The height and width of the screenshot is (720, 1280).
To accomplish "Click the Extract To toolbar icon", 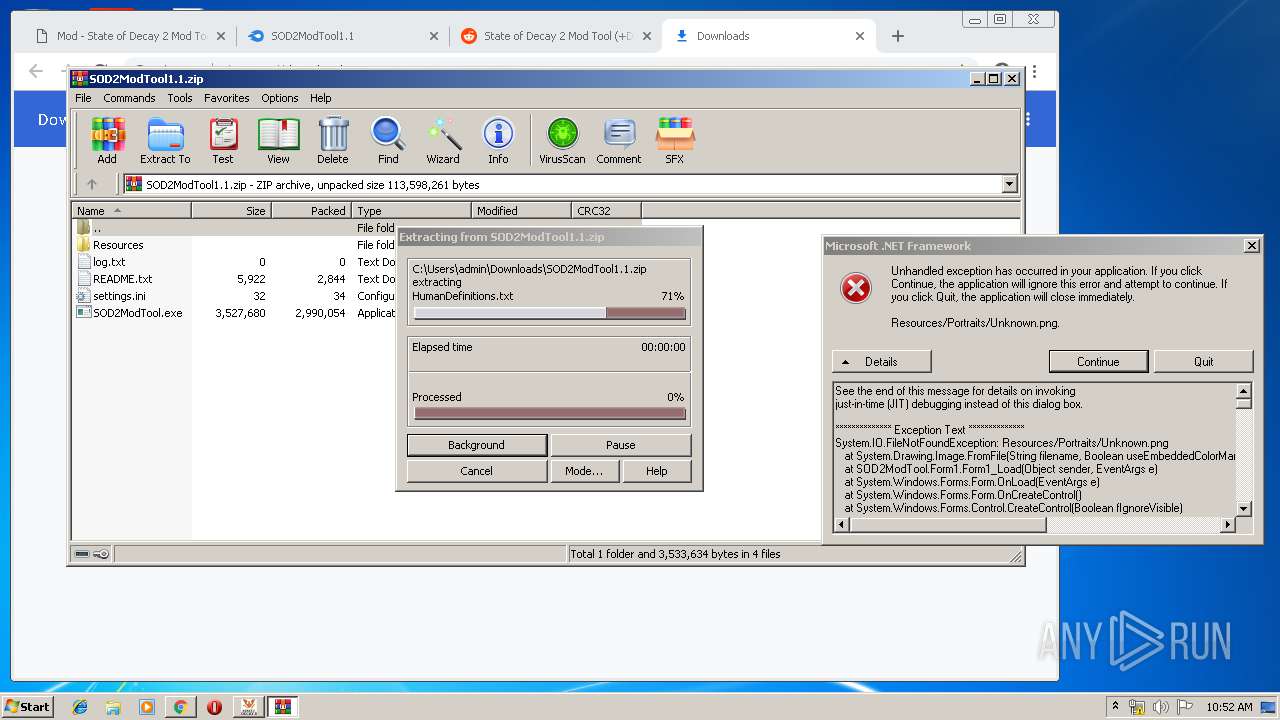I will click(x=165, y=140).
